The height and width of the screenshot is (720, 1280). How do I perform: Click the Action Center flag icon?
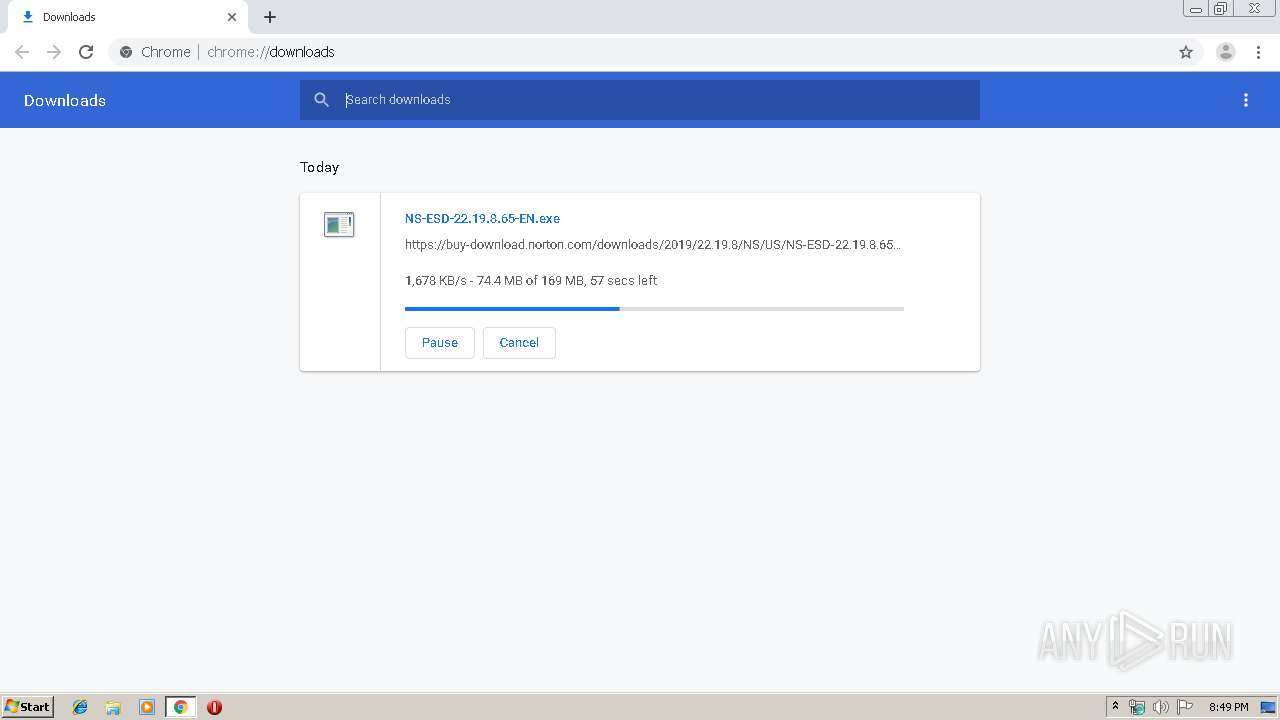click(1185, 707)
